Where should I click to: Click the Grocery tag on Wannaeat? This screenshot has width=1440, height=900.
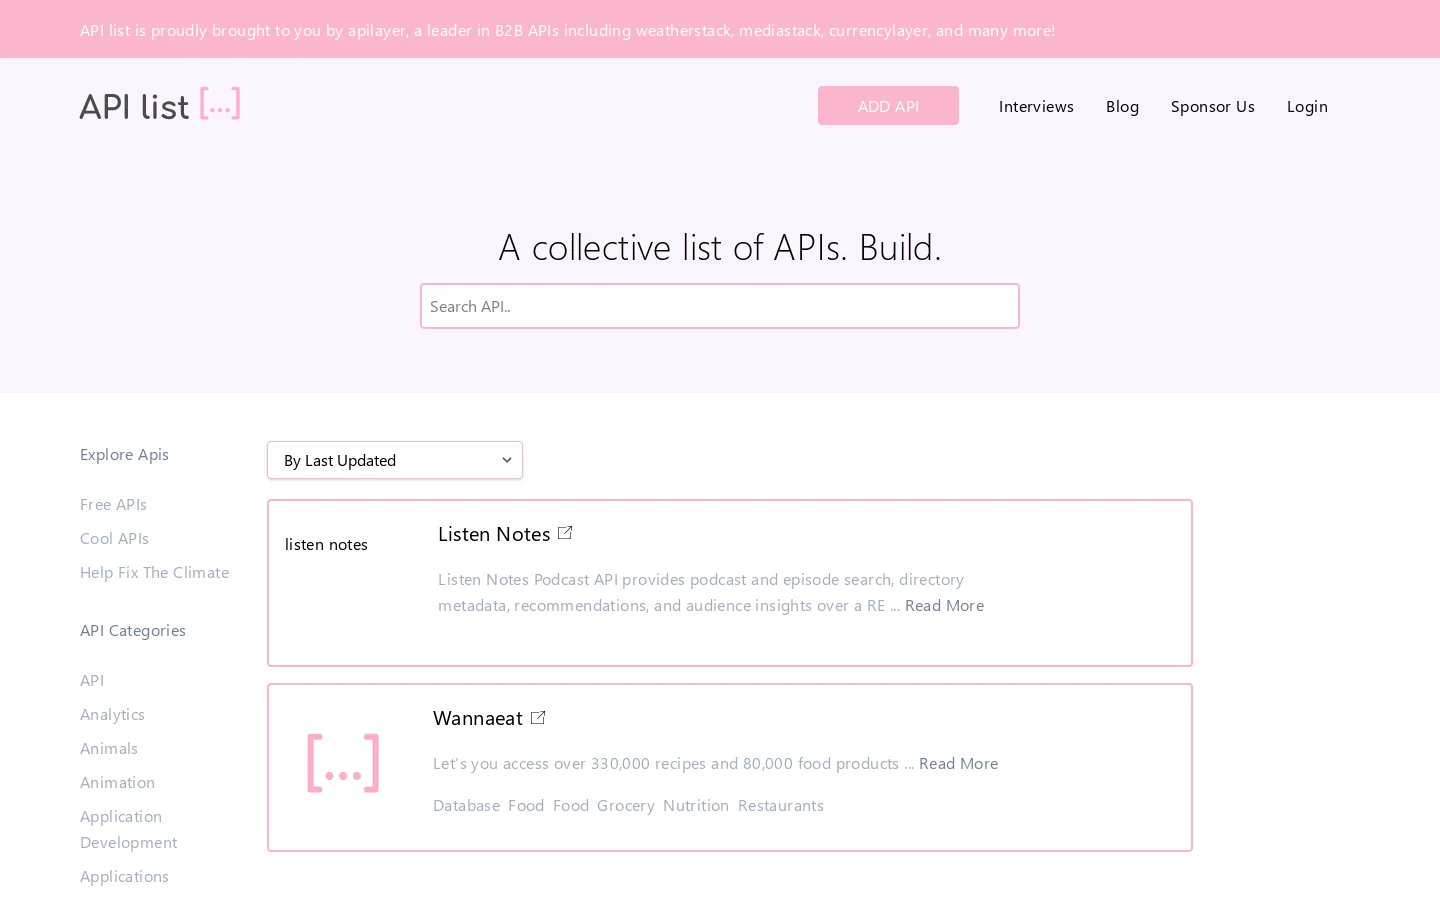pos(626,805)
